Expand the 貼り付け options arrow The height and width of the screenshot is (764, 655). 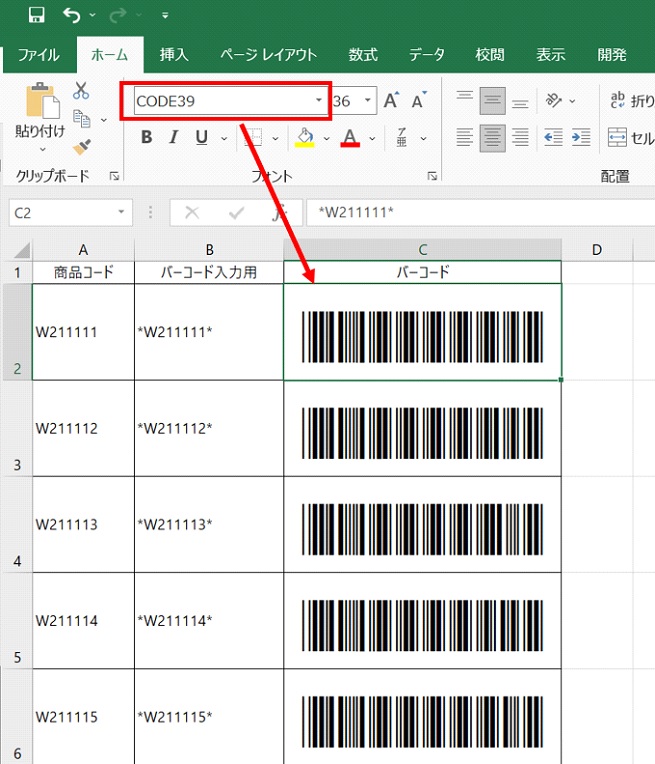(42, 149)
